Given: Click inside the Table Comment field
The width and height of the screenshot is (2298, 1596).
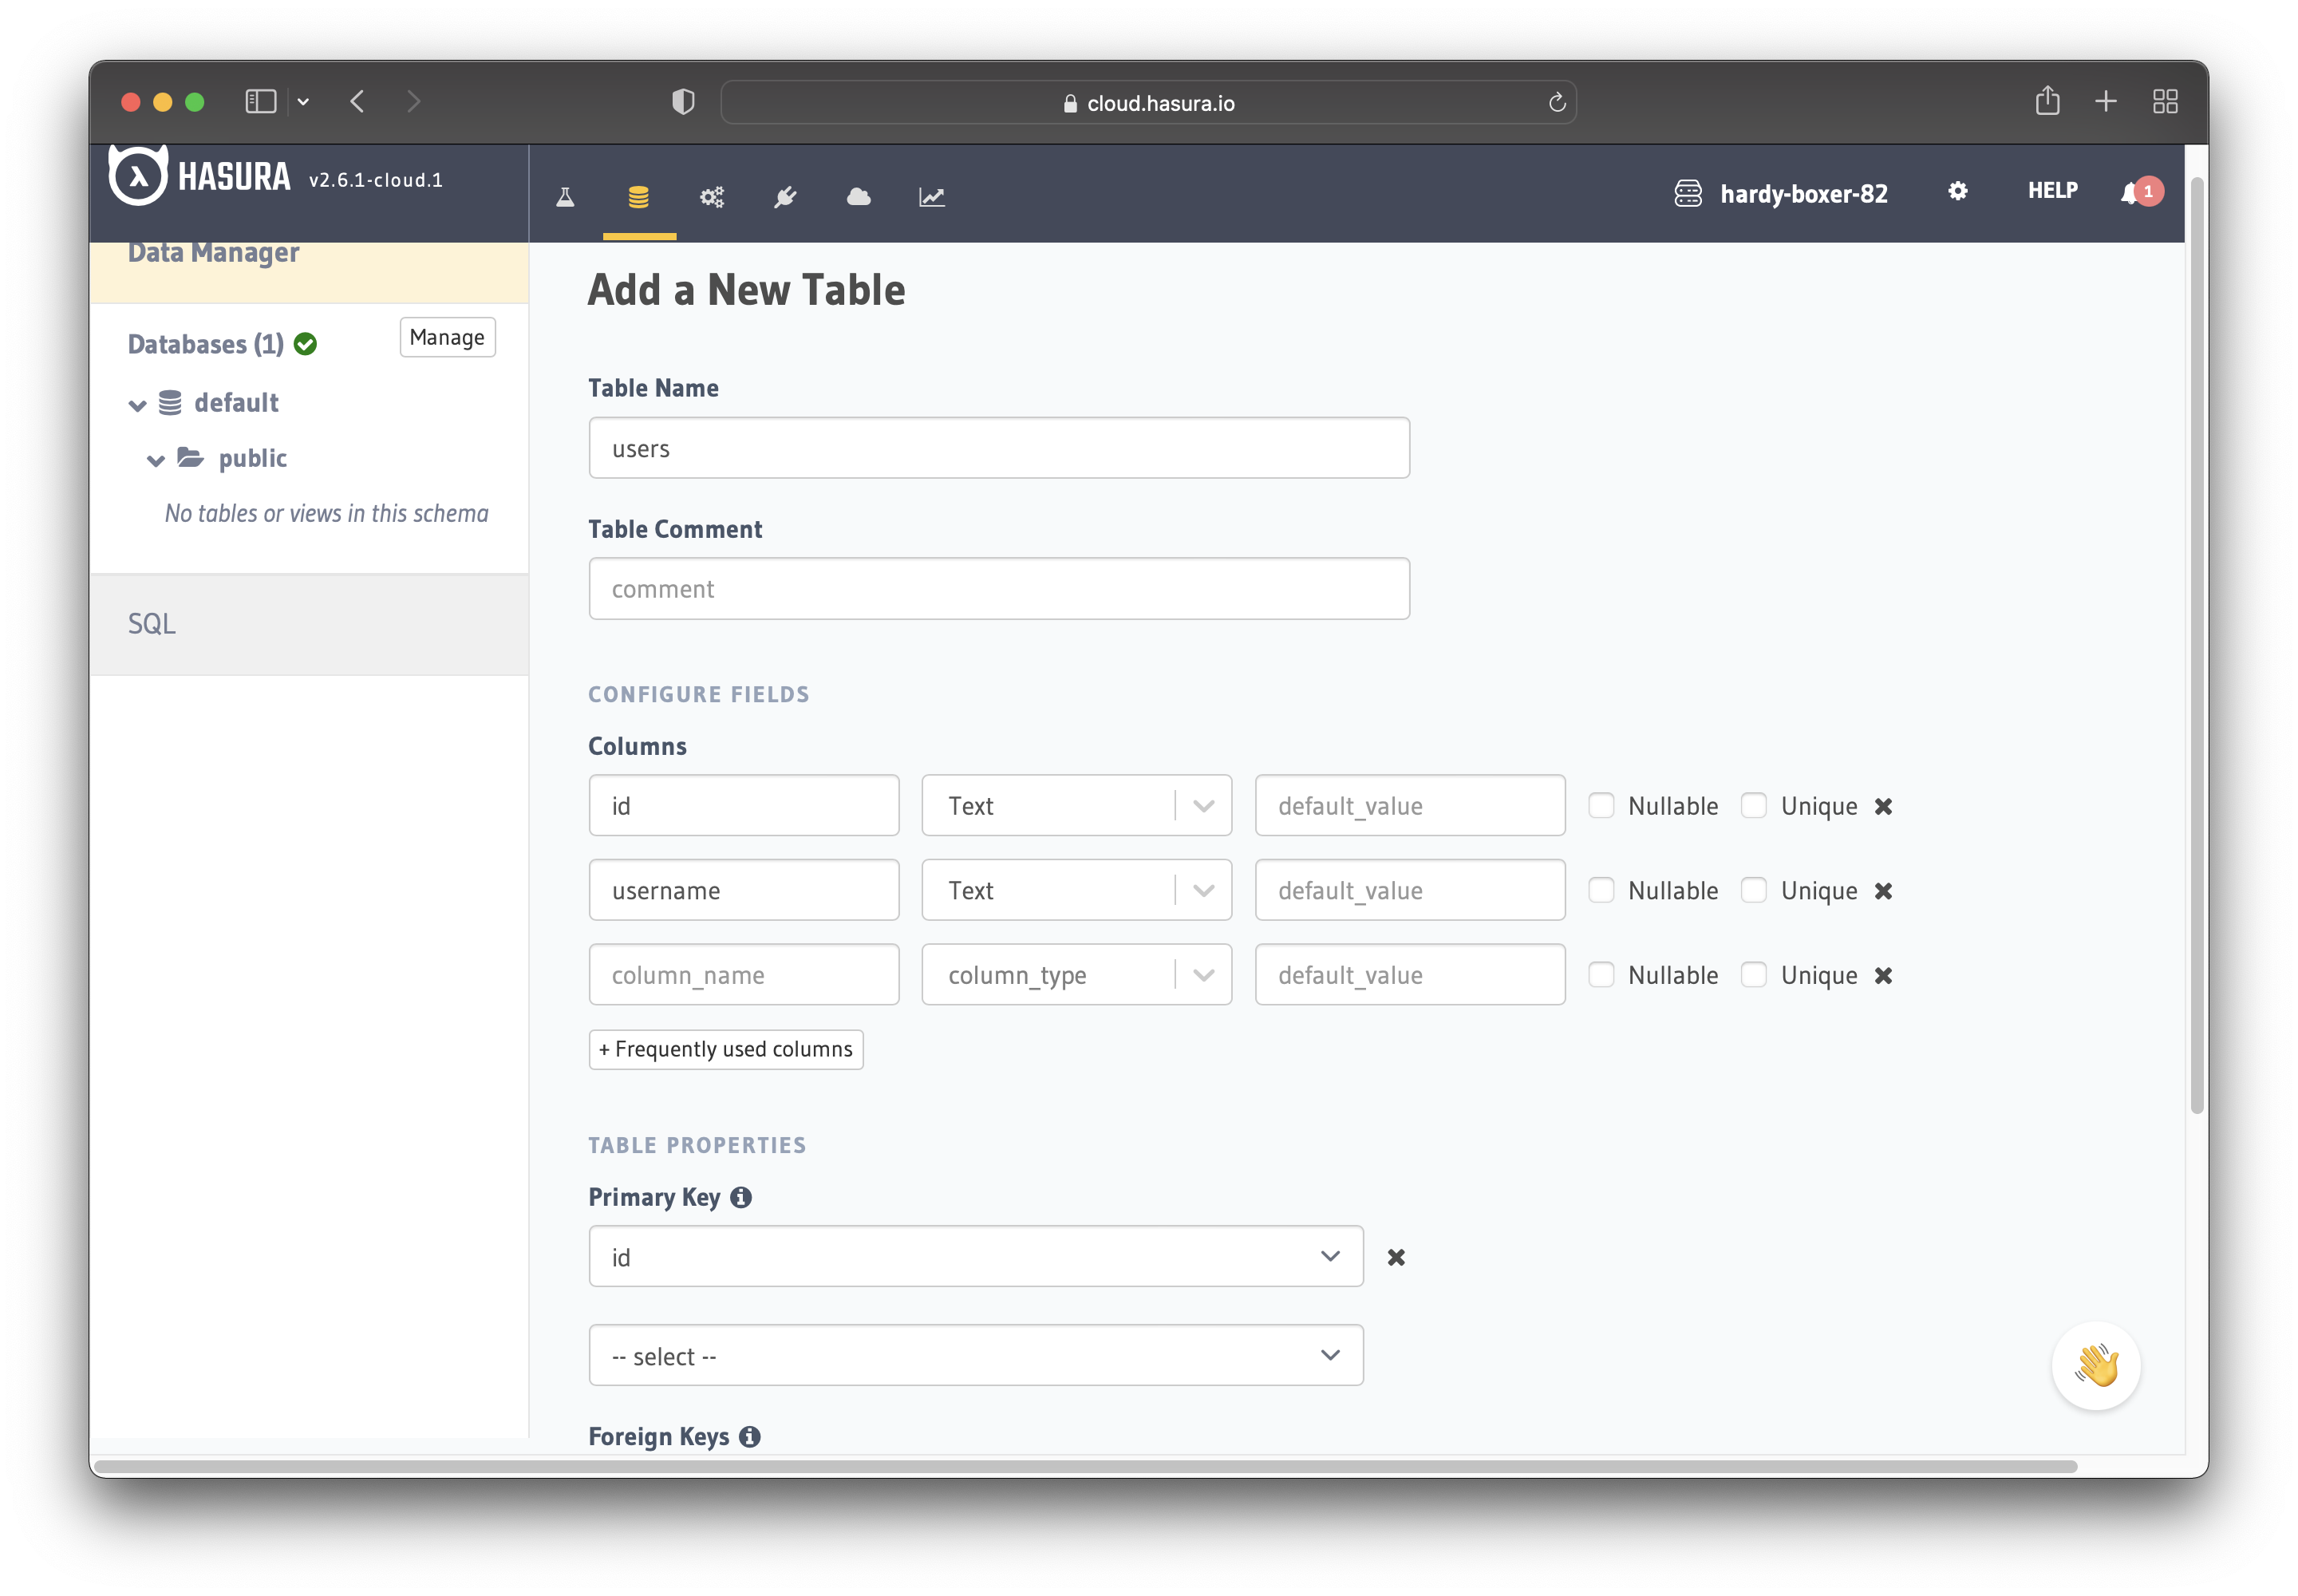Looking at the screenshot, I should 998,589.
